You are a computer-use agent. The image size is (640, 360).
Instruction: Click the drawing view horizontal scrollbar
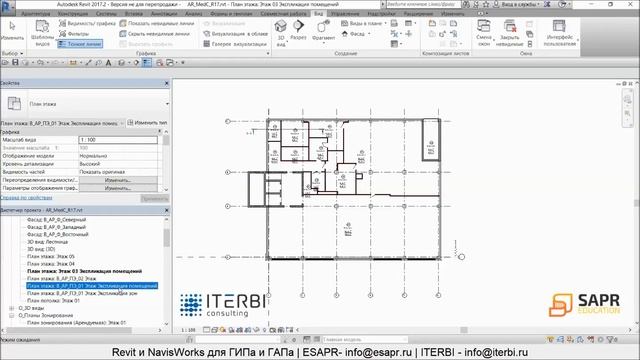(x=464, y=330)
